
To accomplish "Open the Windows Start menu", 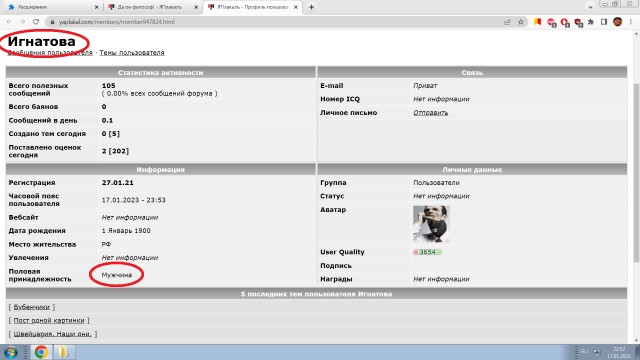I will pyautogui.click(x=10, y=352).
